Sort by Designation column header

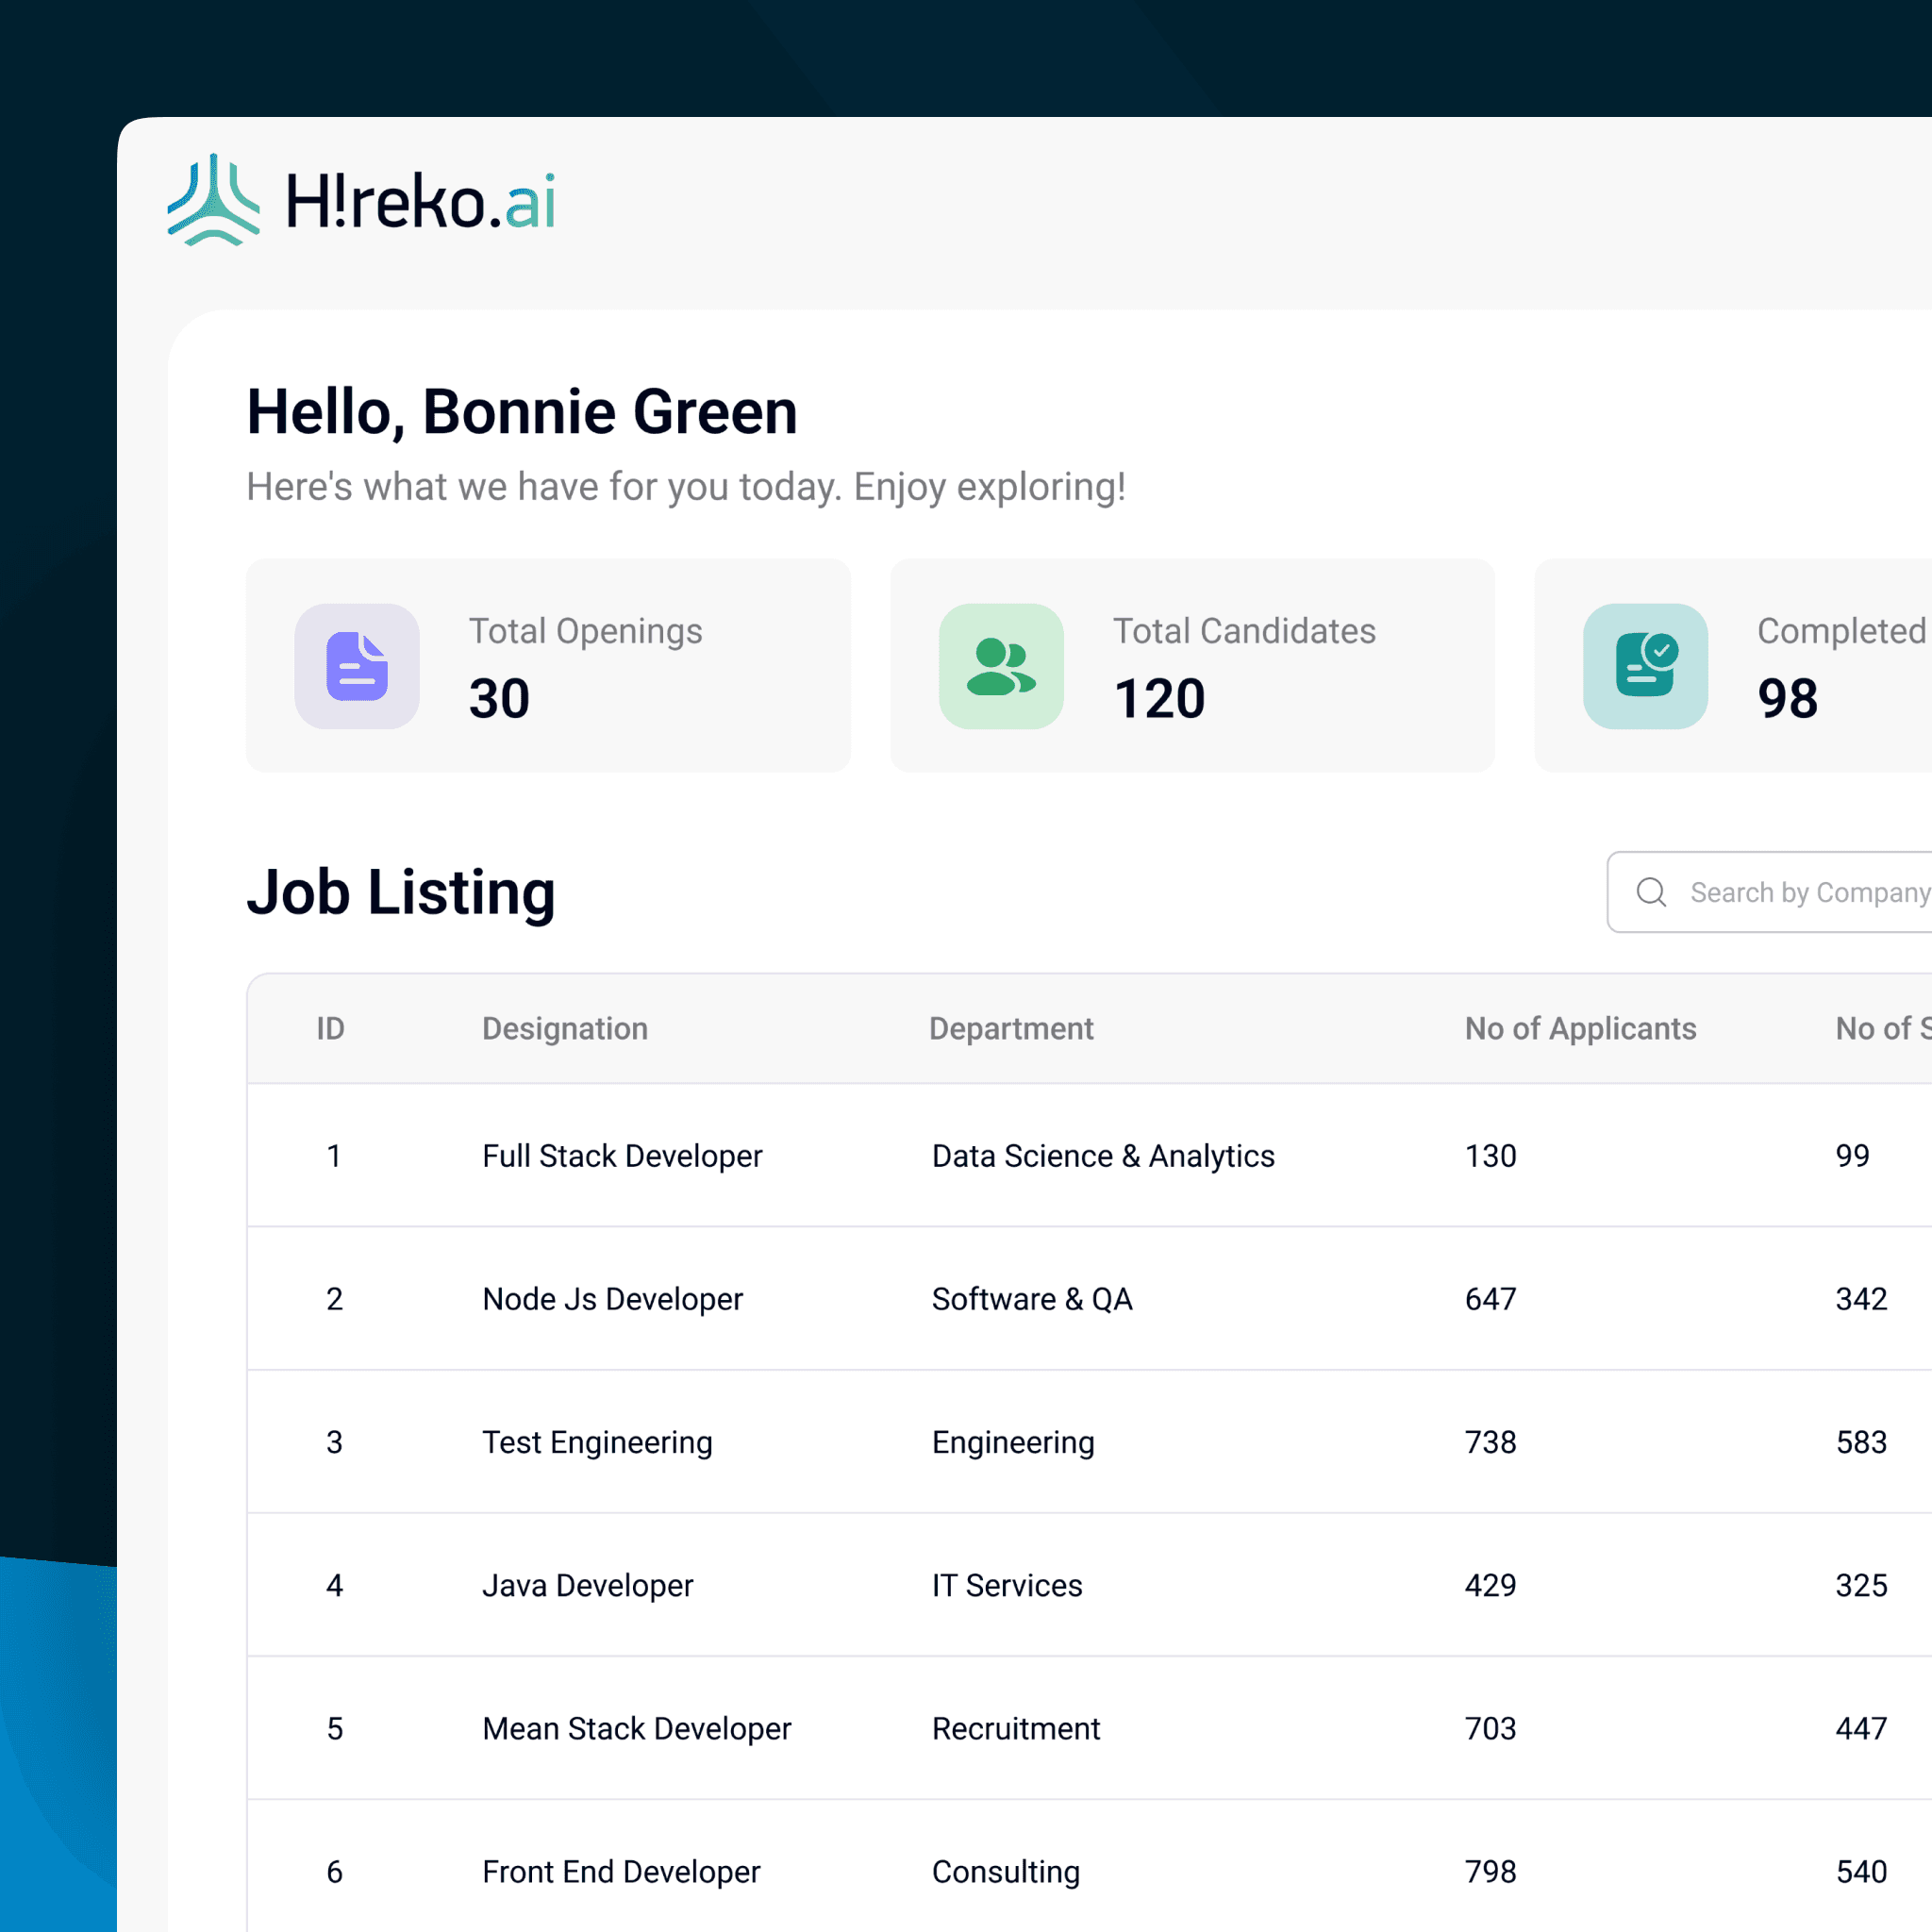pyautogui.click(x=565, y=1029)
